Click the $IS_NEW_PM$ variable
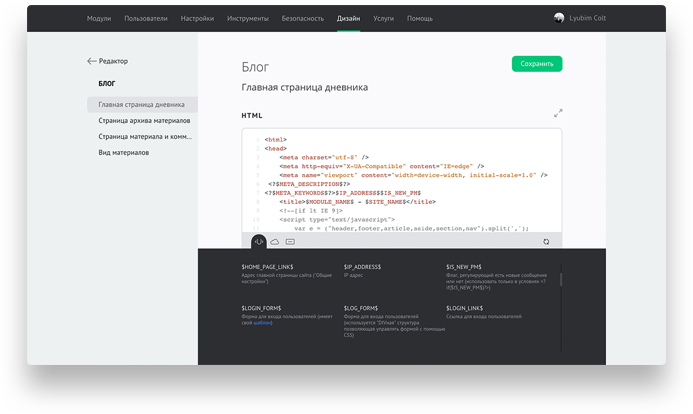 coord(464,267)
